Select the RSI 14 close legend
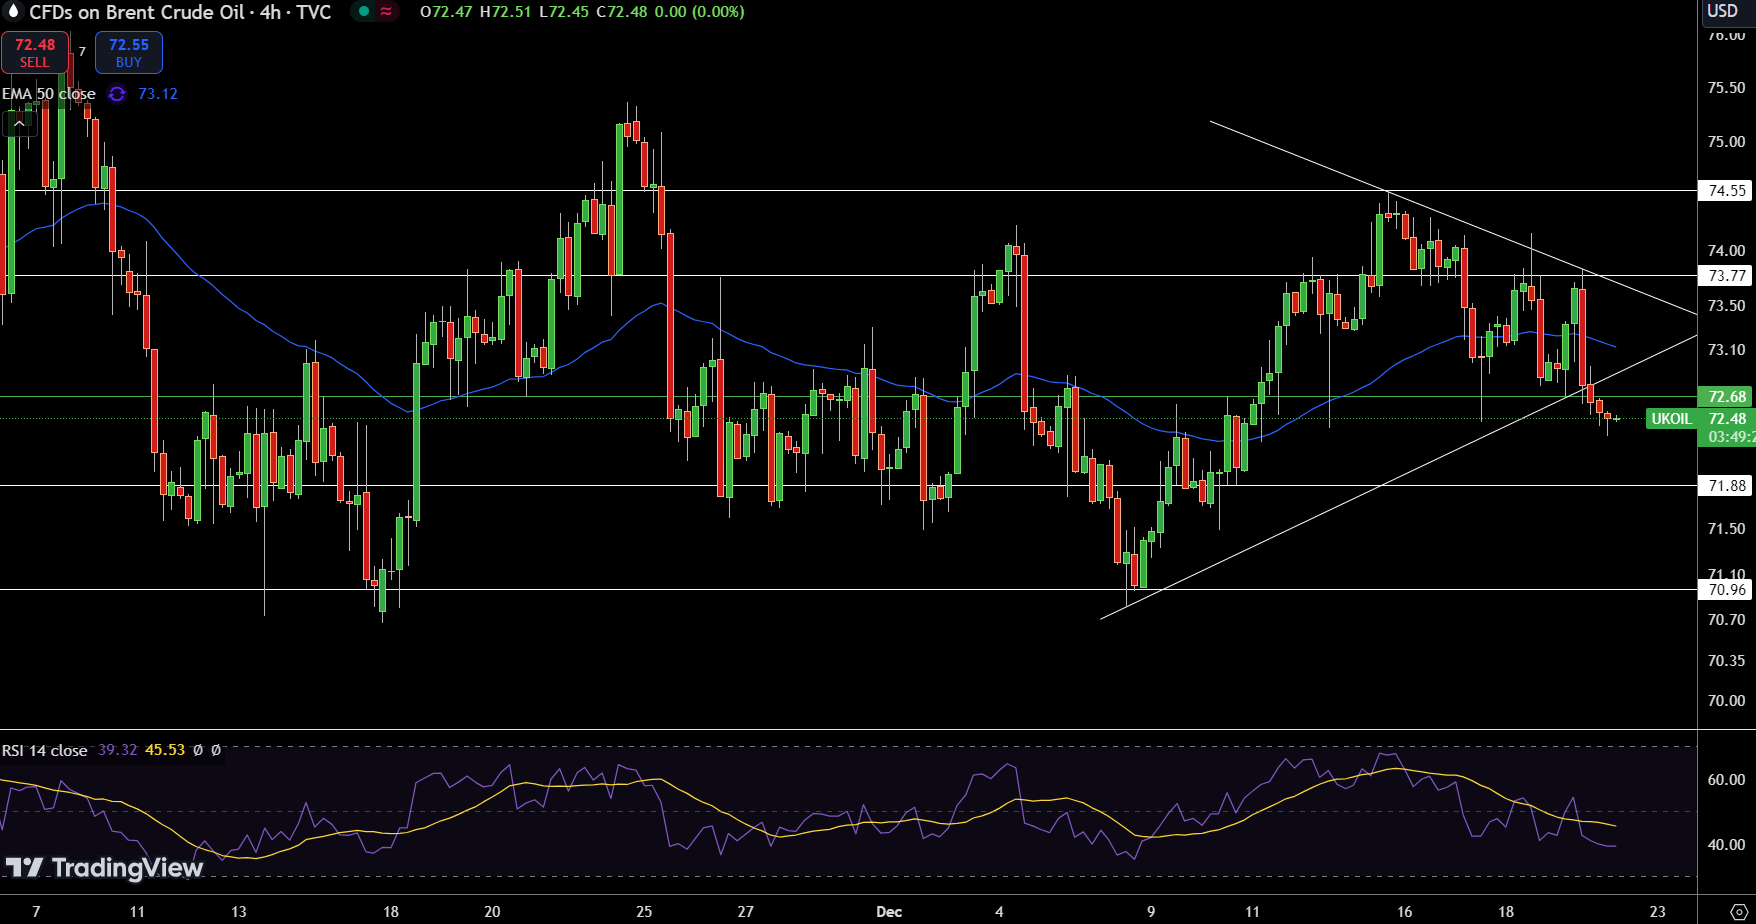The width and height of the screenshot is (1756, 924). point(45,750)
